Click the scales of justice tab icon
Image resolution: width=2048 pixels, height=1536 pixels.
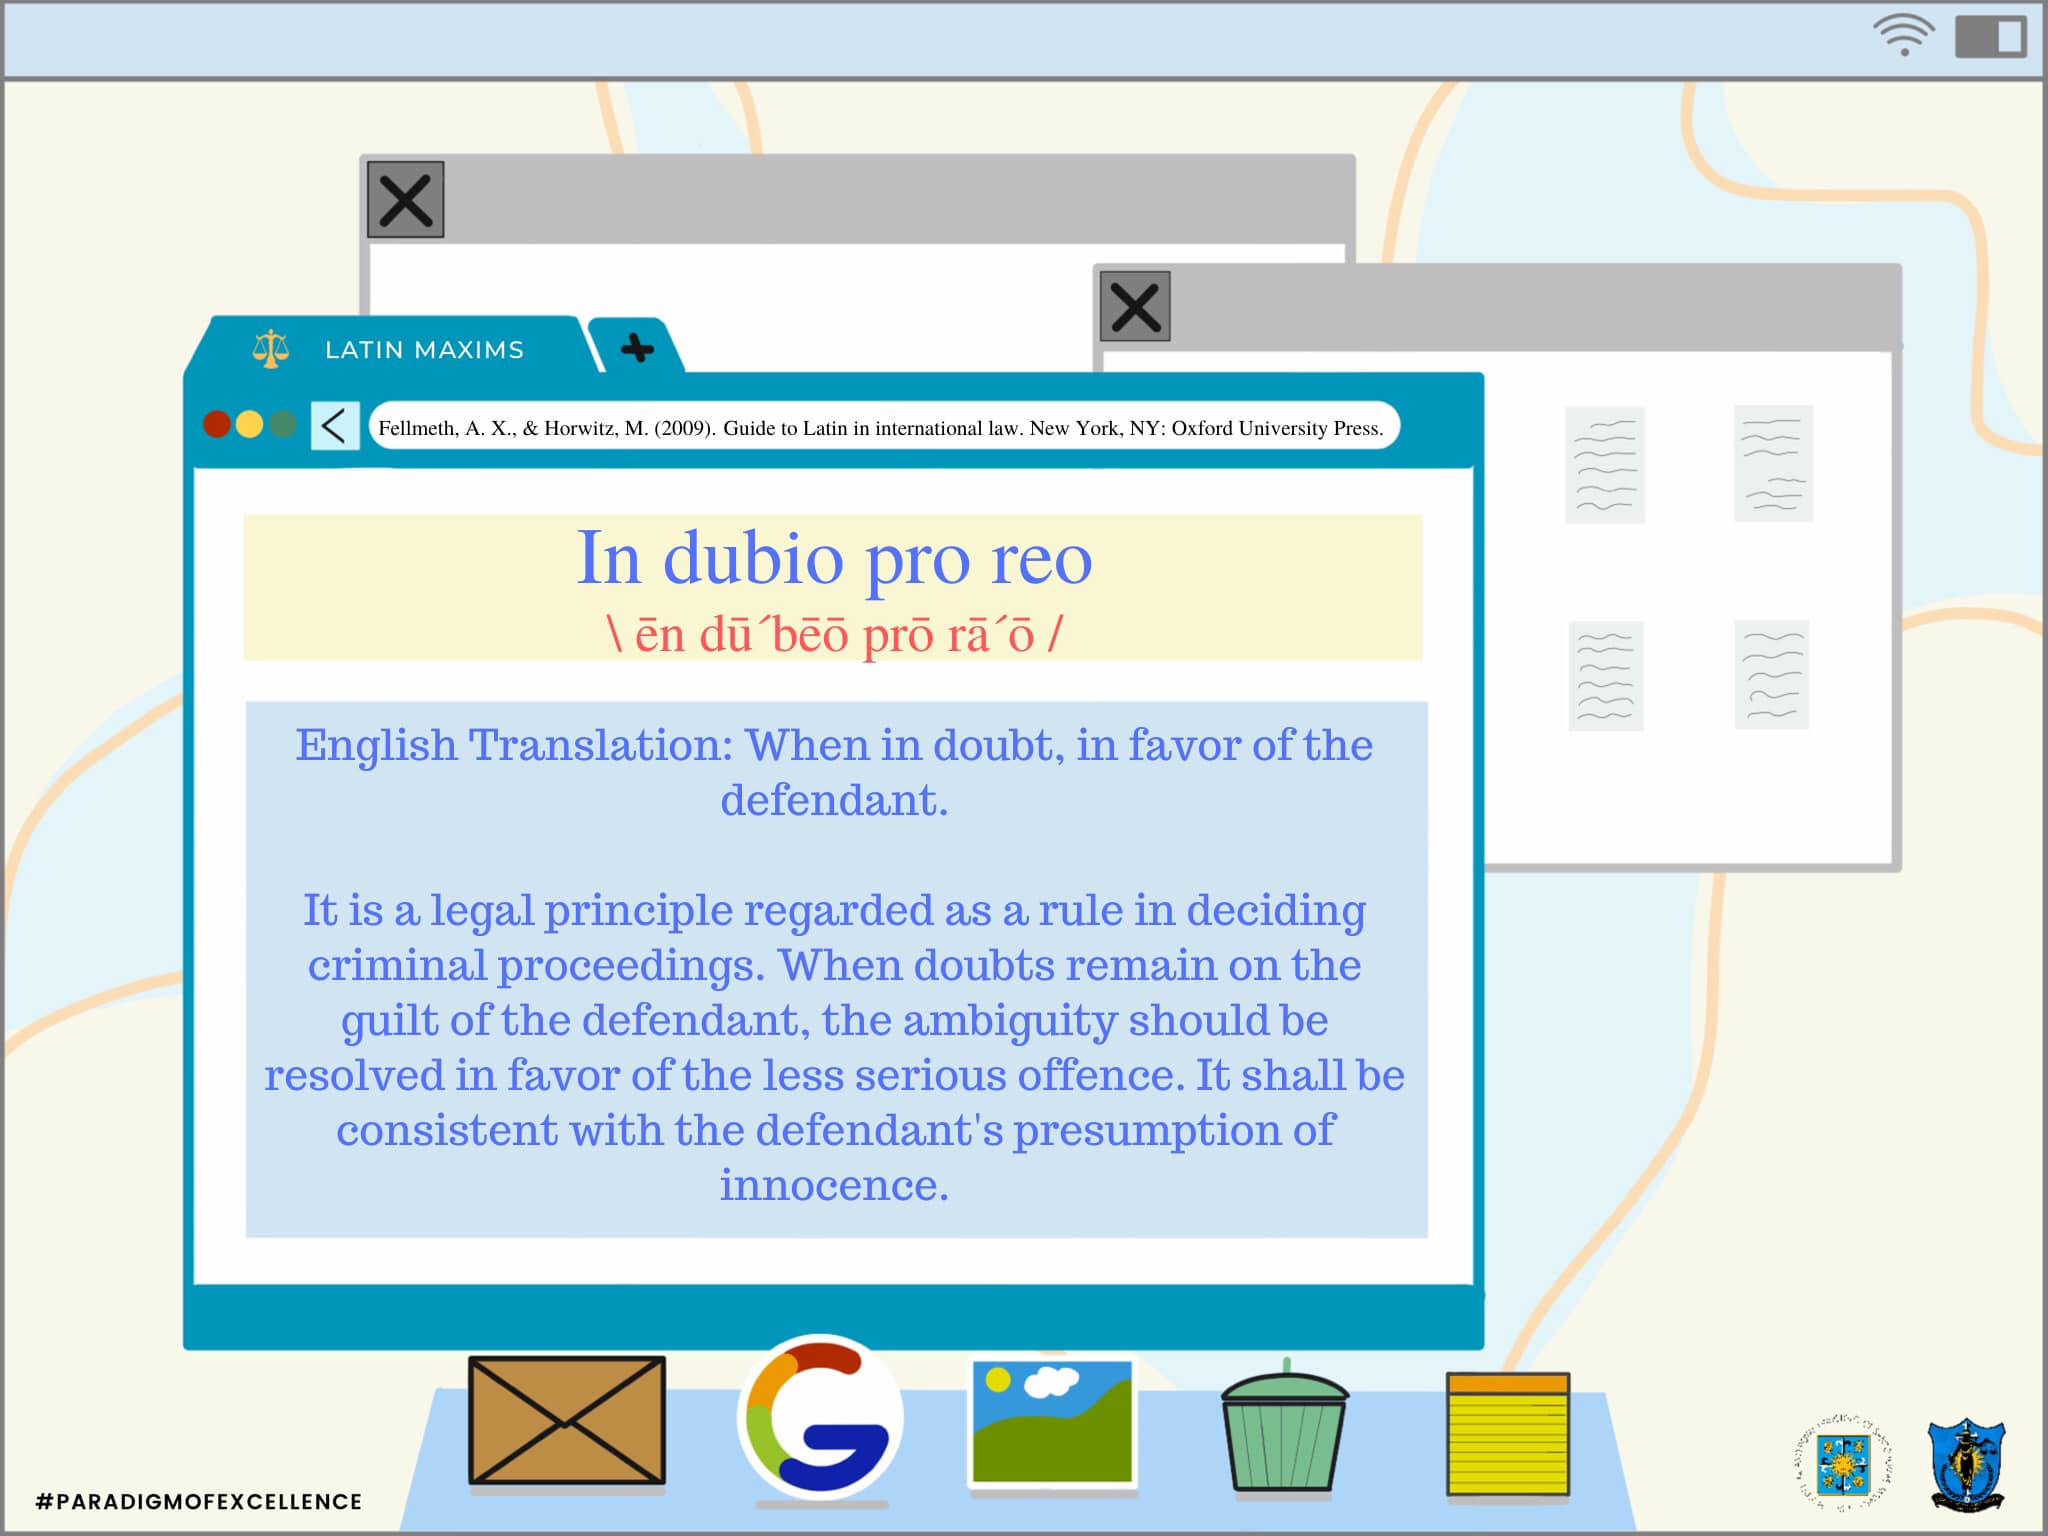pos(270,349)
